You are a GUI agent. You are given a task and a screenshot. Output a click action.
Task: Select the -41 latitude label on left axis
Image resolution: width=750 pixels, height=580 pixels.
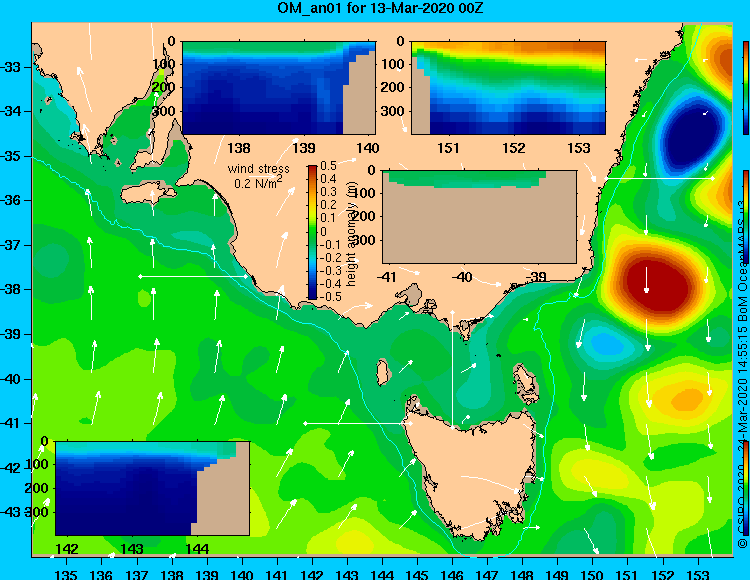point(11,423)
